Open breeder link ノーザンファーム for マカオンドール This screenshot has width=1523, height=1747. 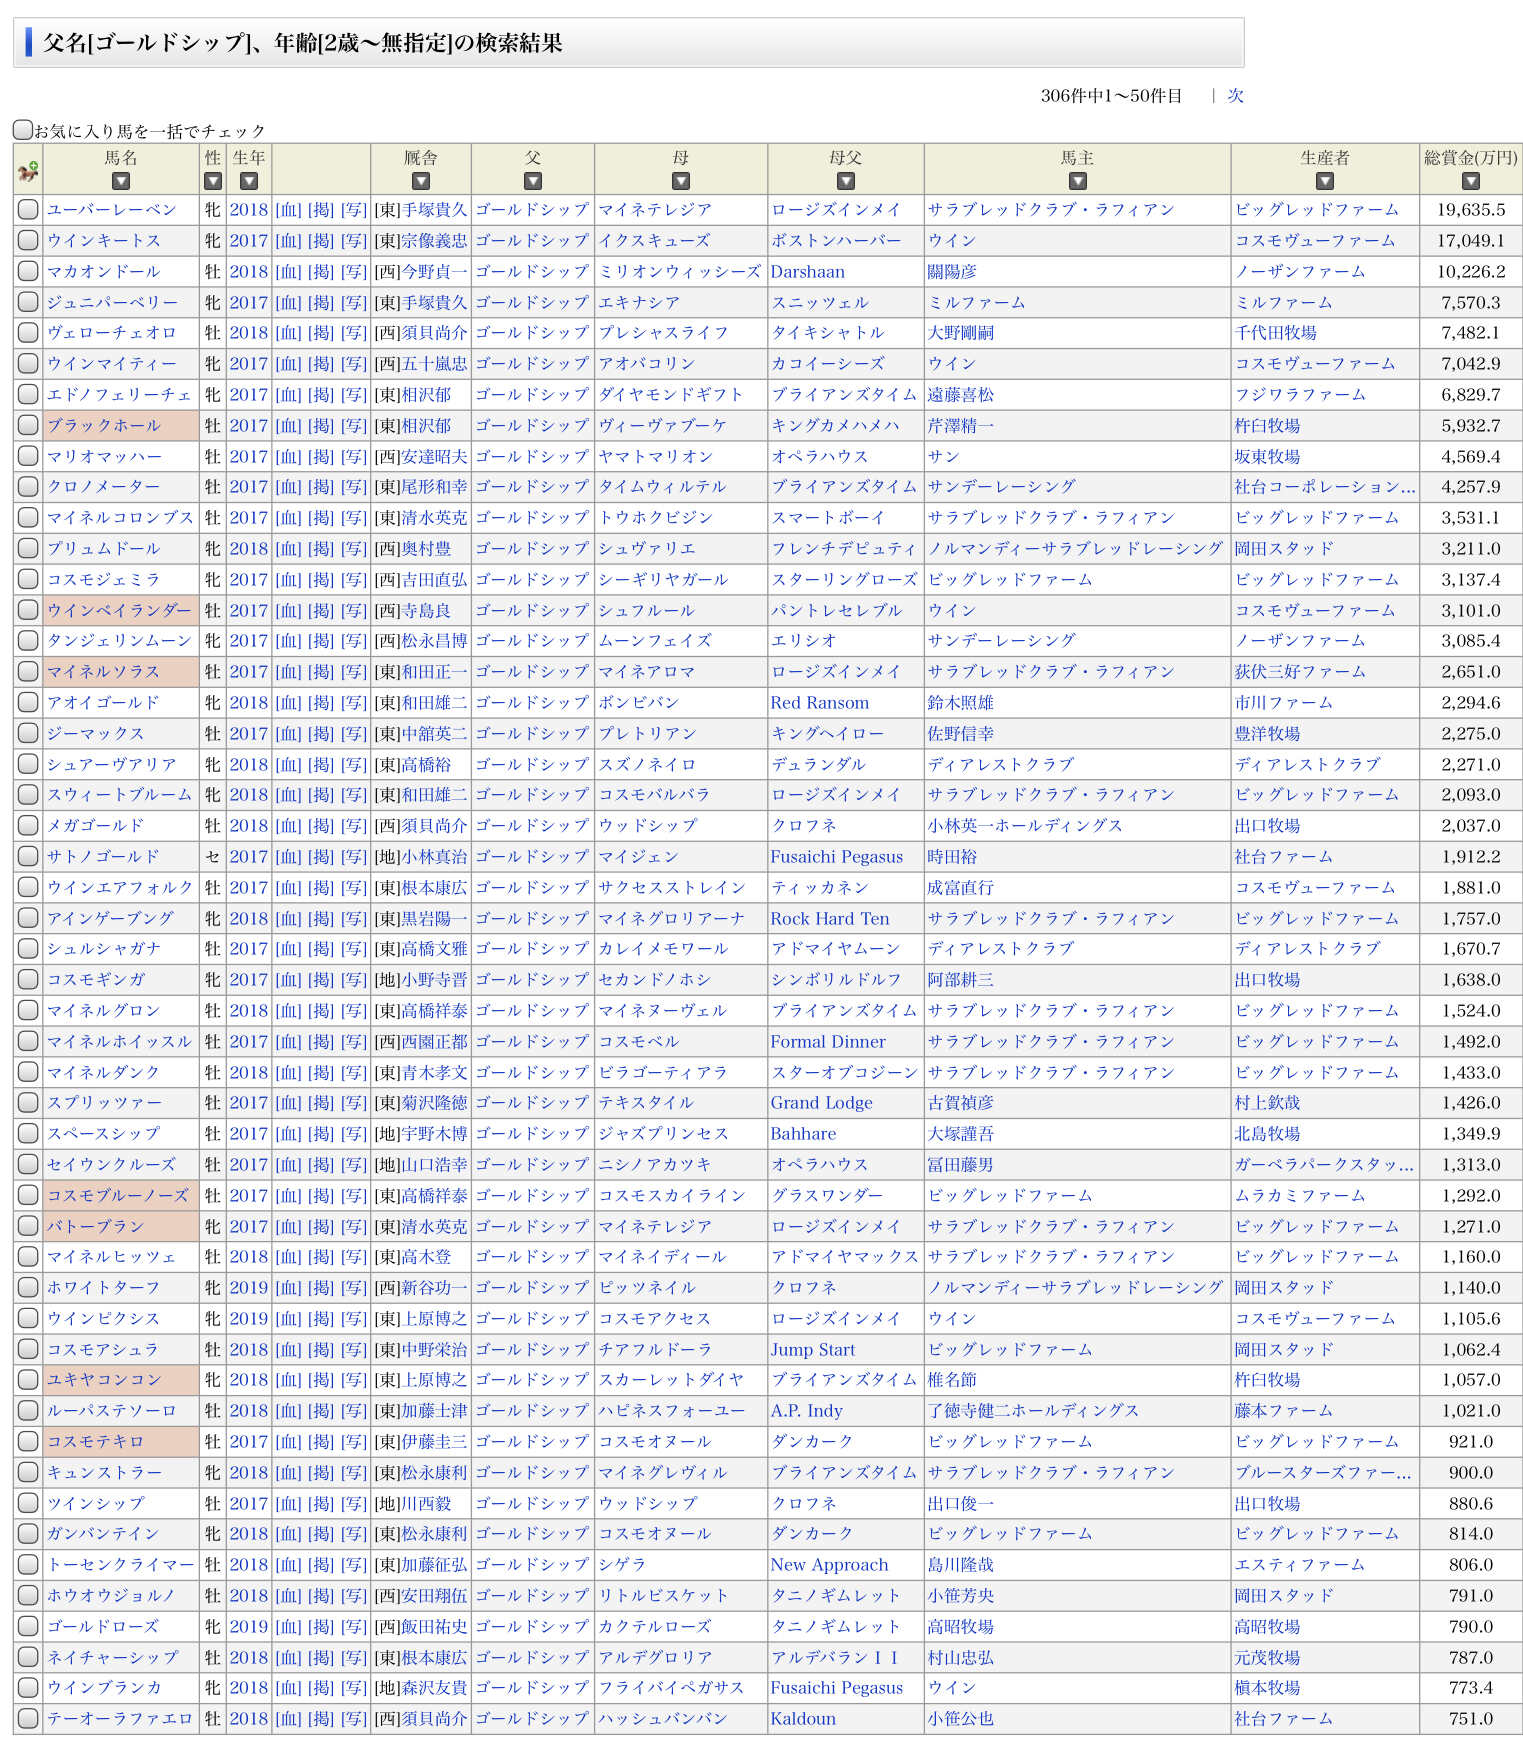(1299, 272)
